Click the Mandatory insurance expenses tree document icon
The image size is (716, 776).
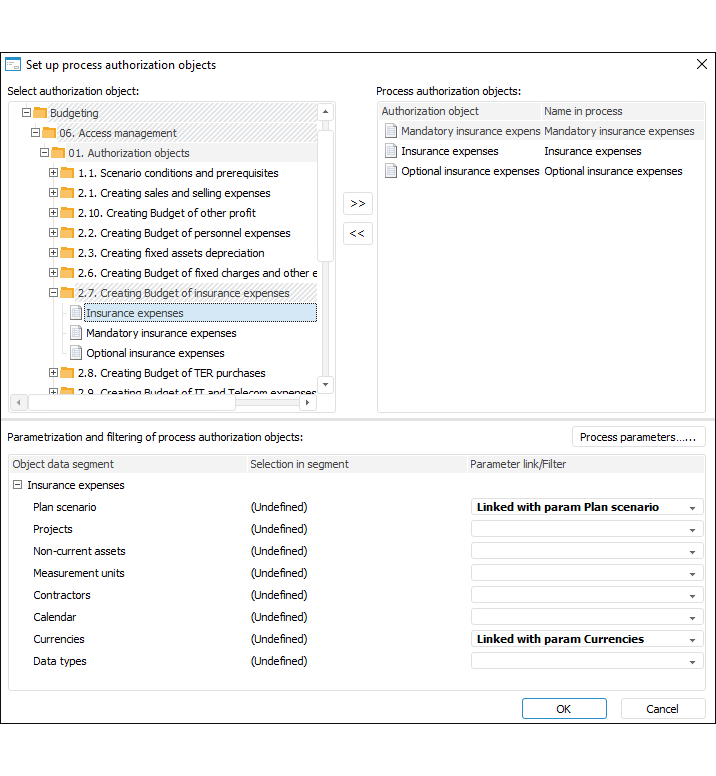[x=76, y=333]
